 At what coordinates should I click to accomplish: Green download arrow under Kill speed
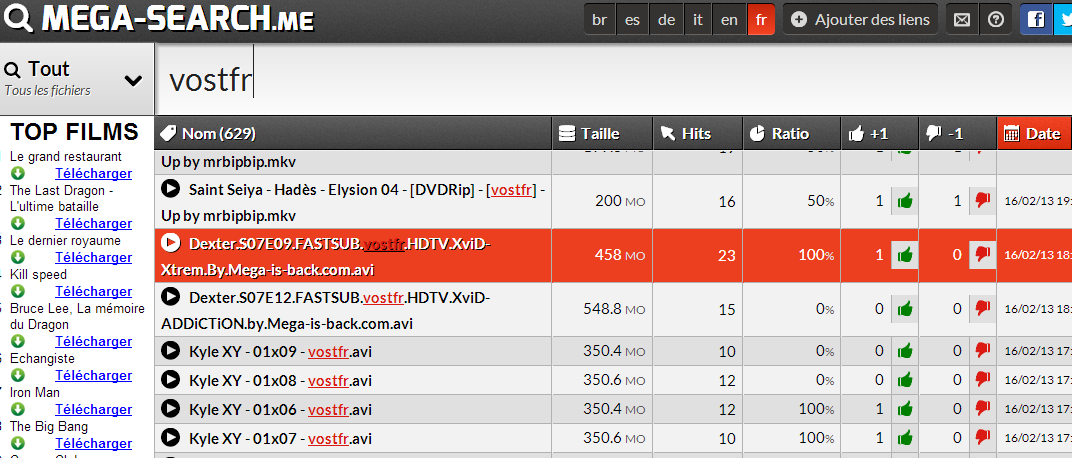click(18, 291)
